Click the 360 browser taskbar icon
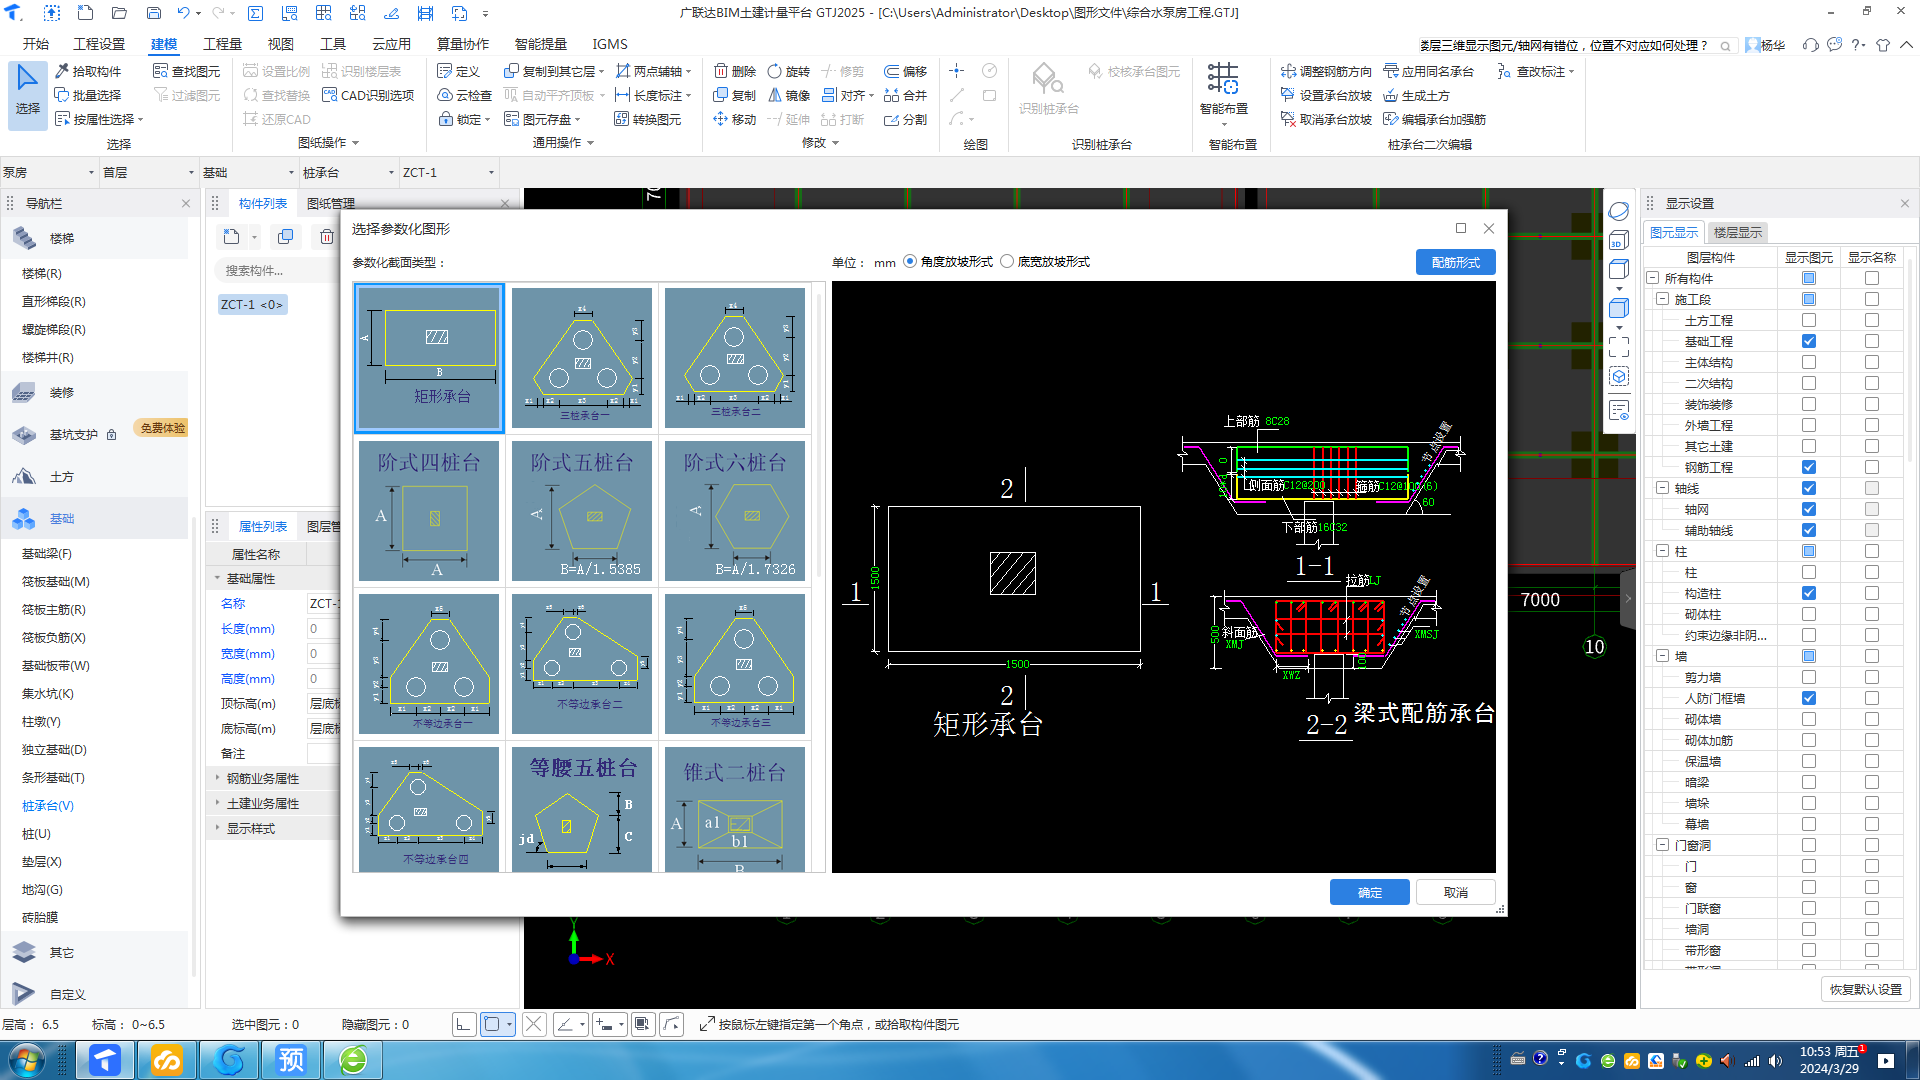 353,1059
